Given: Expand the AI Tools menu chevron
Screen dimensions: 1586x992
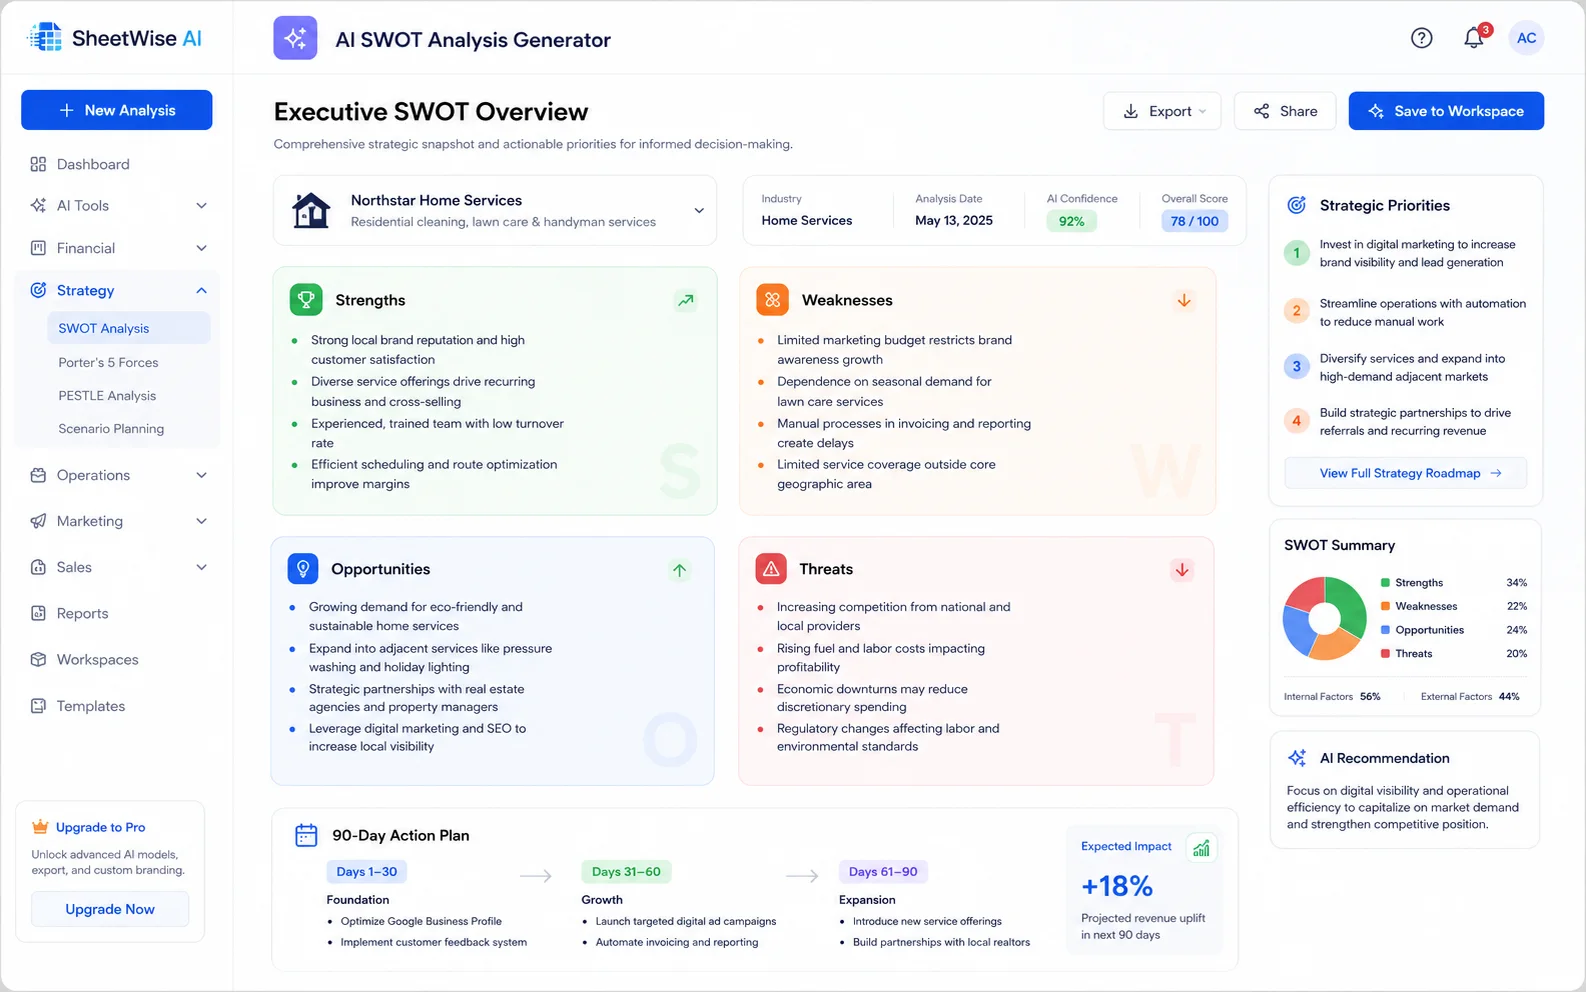Looking at the screenshot, I should (x=201, y=205).
